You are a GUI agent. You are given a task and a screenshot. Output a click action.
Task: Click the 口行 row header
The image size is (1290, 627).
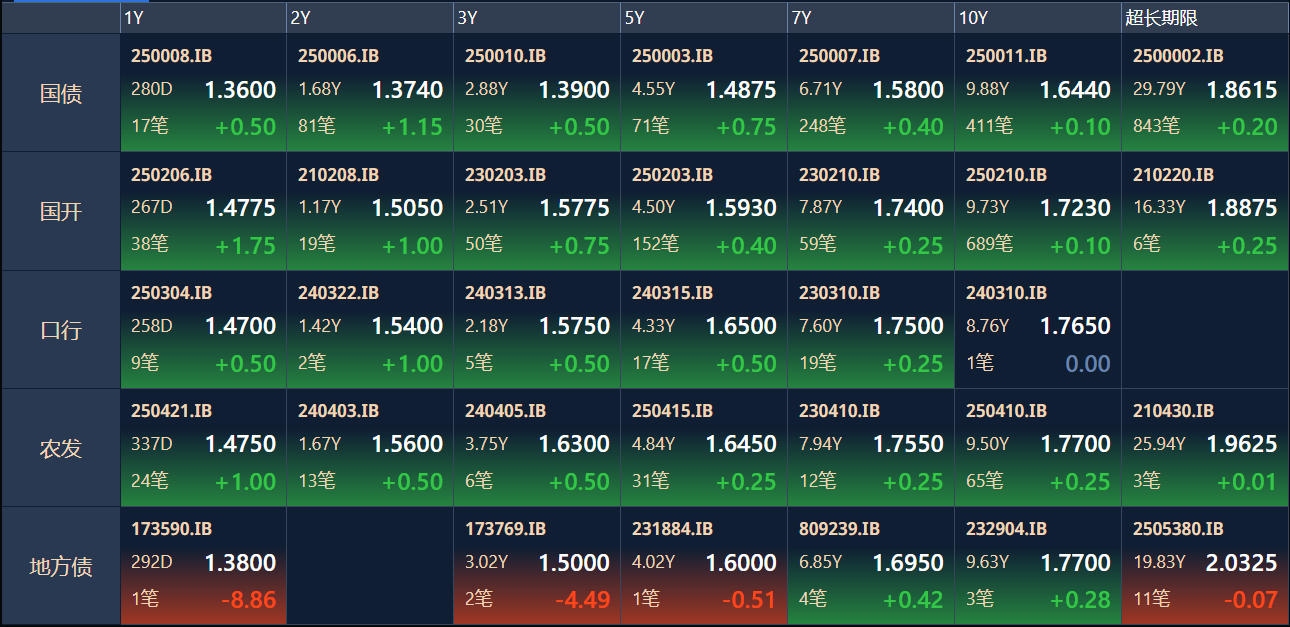[61, 329]
